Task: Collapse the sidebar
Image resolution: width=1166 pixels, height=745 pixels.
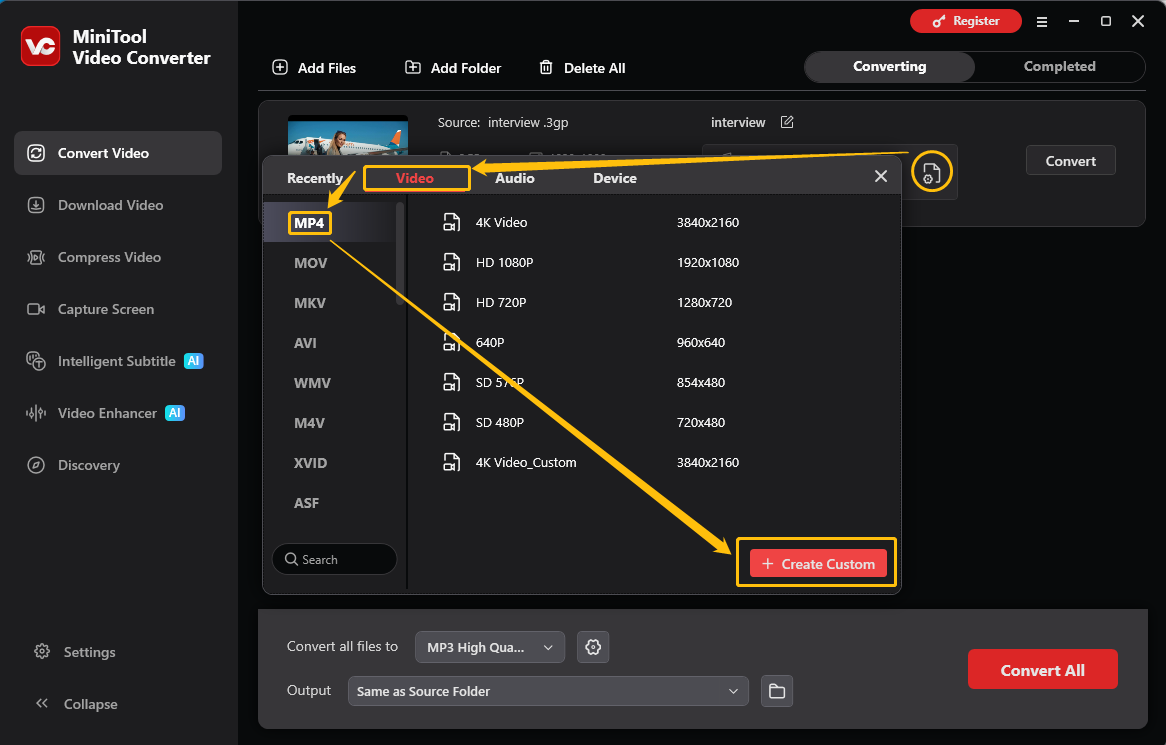Action: coord(76,704)
